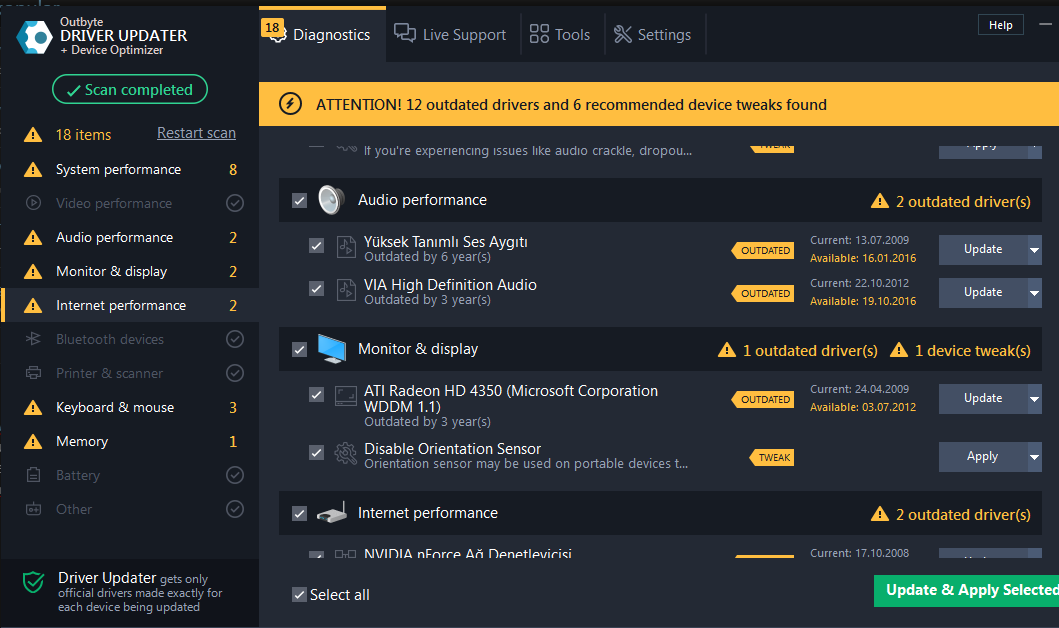
Task: Click the Other category icon in sidebar
Action: coord(33,508)
